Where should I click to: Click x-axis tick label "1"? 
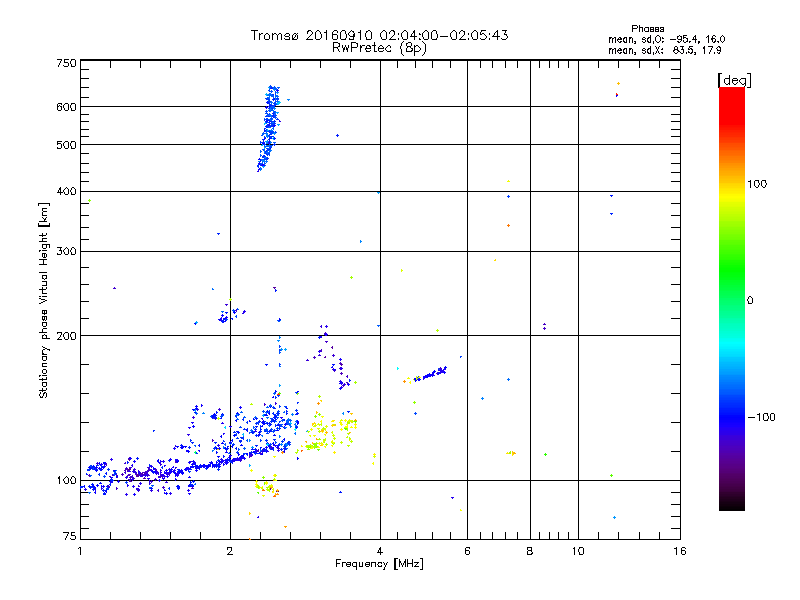click(x=80, y=551)
